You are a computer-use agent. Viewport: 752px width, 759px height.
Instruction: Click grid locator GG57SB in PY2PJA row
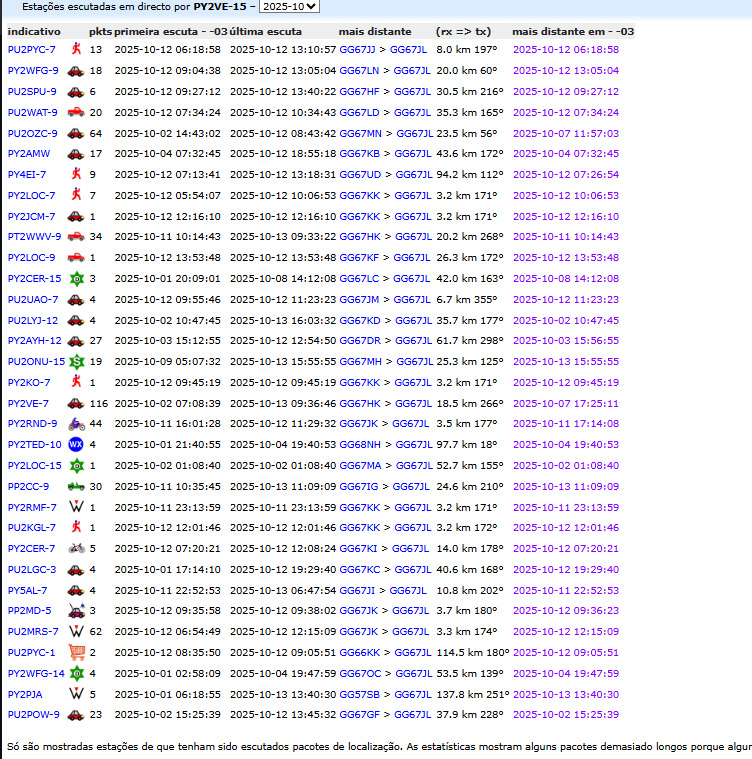pos(359,694)
